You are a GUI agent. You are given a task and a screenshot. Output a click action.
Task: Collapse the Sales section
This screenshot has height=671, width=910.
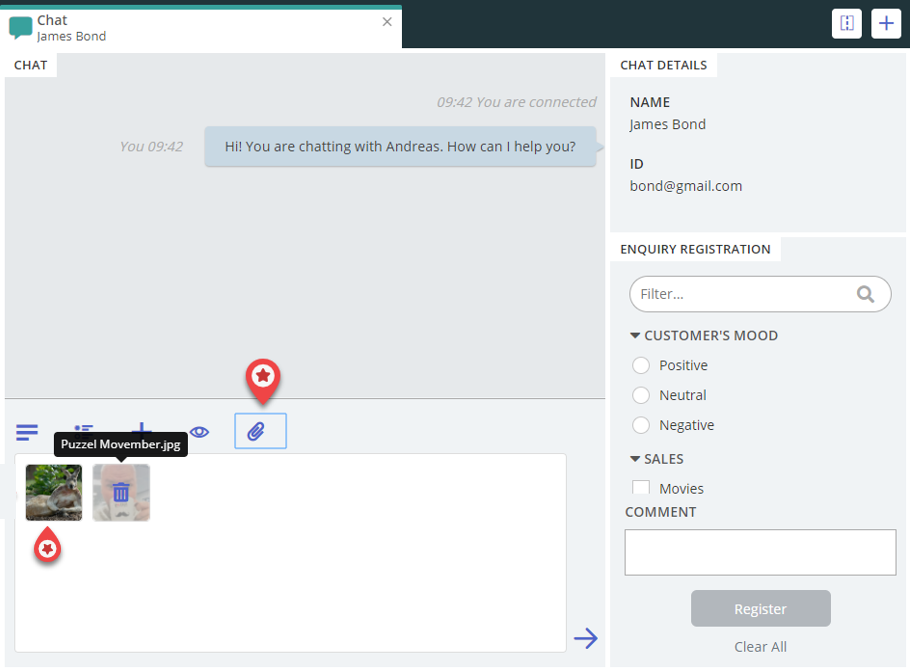[x=635, y=459]
